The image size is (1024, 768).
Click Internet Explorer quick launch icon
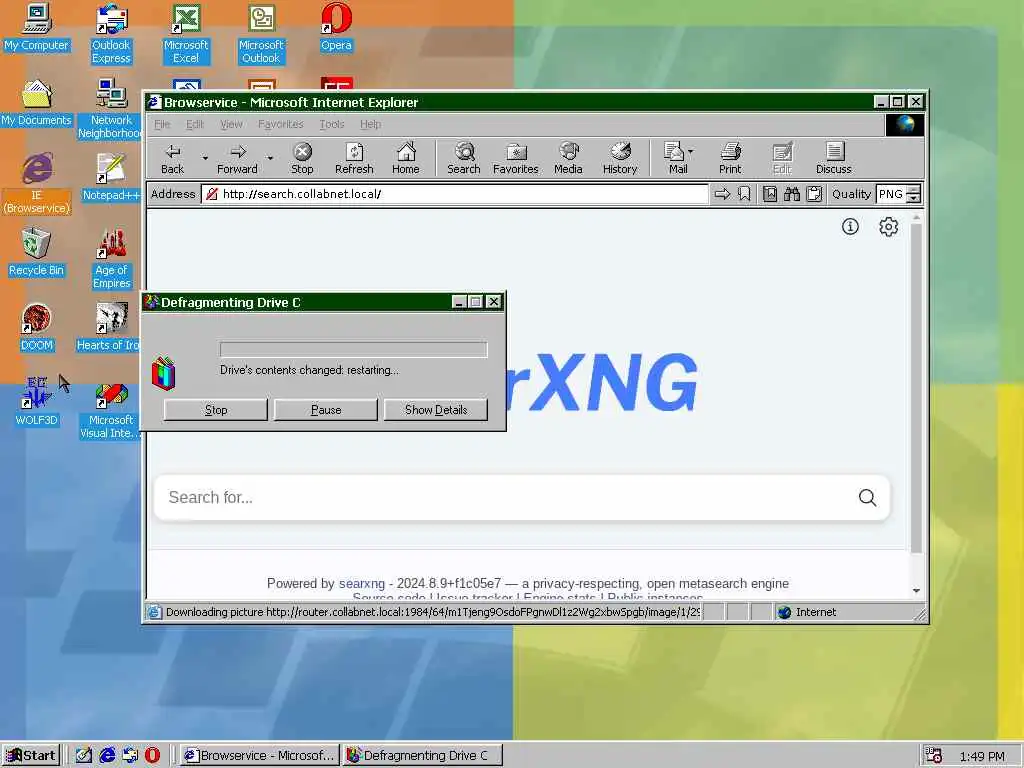(x=107, y=755)
